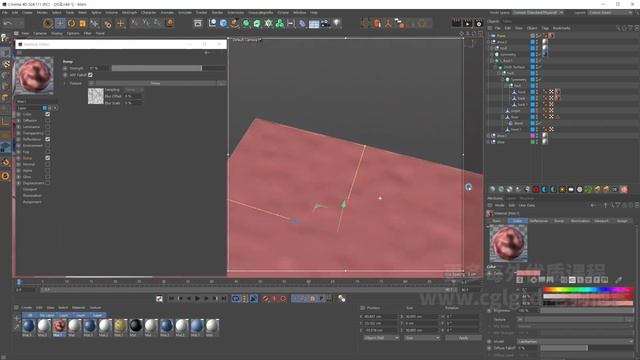Open the viewport Display menu

[57, 33]
